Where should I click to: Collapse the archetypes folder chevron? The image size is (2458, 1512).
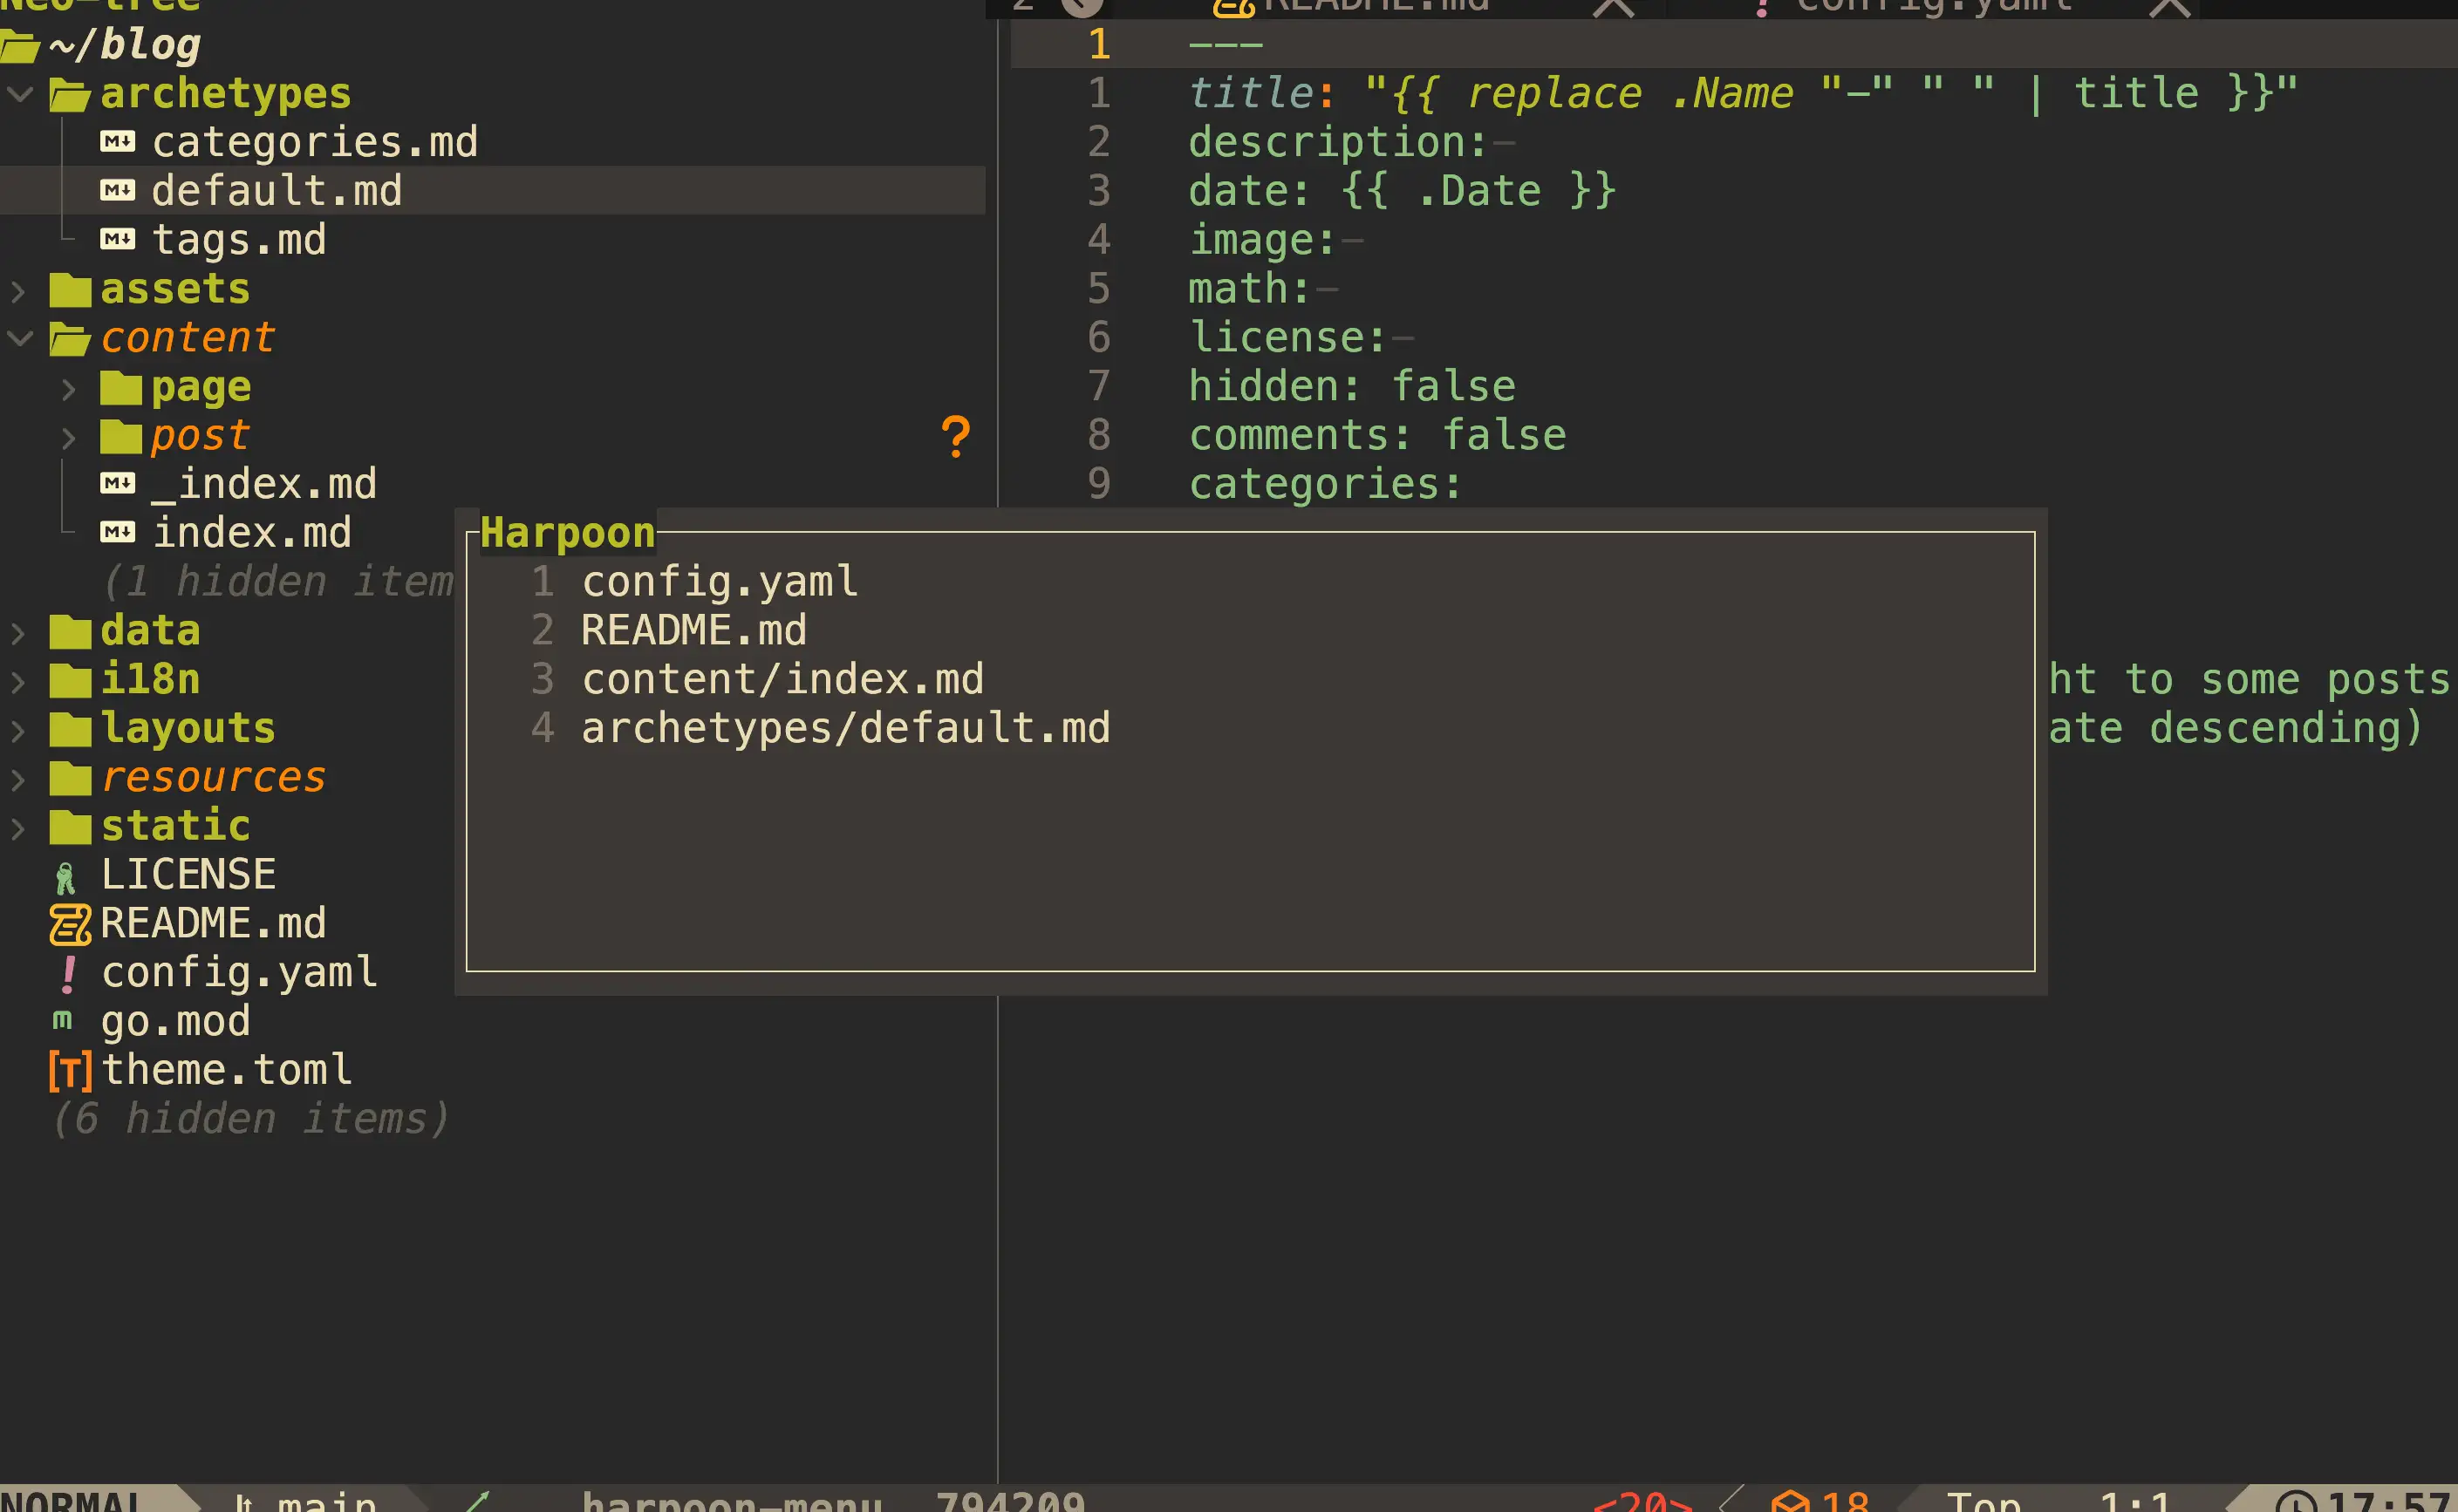point(20,95)
